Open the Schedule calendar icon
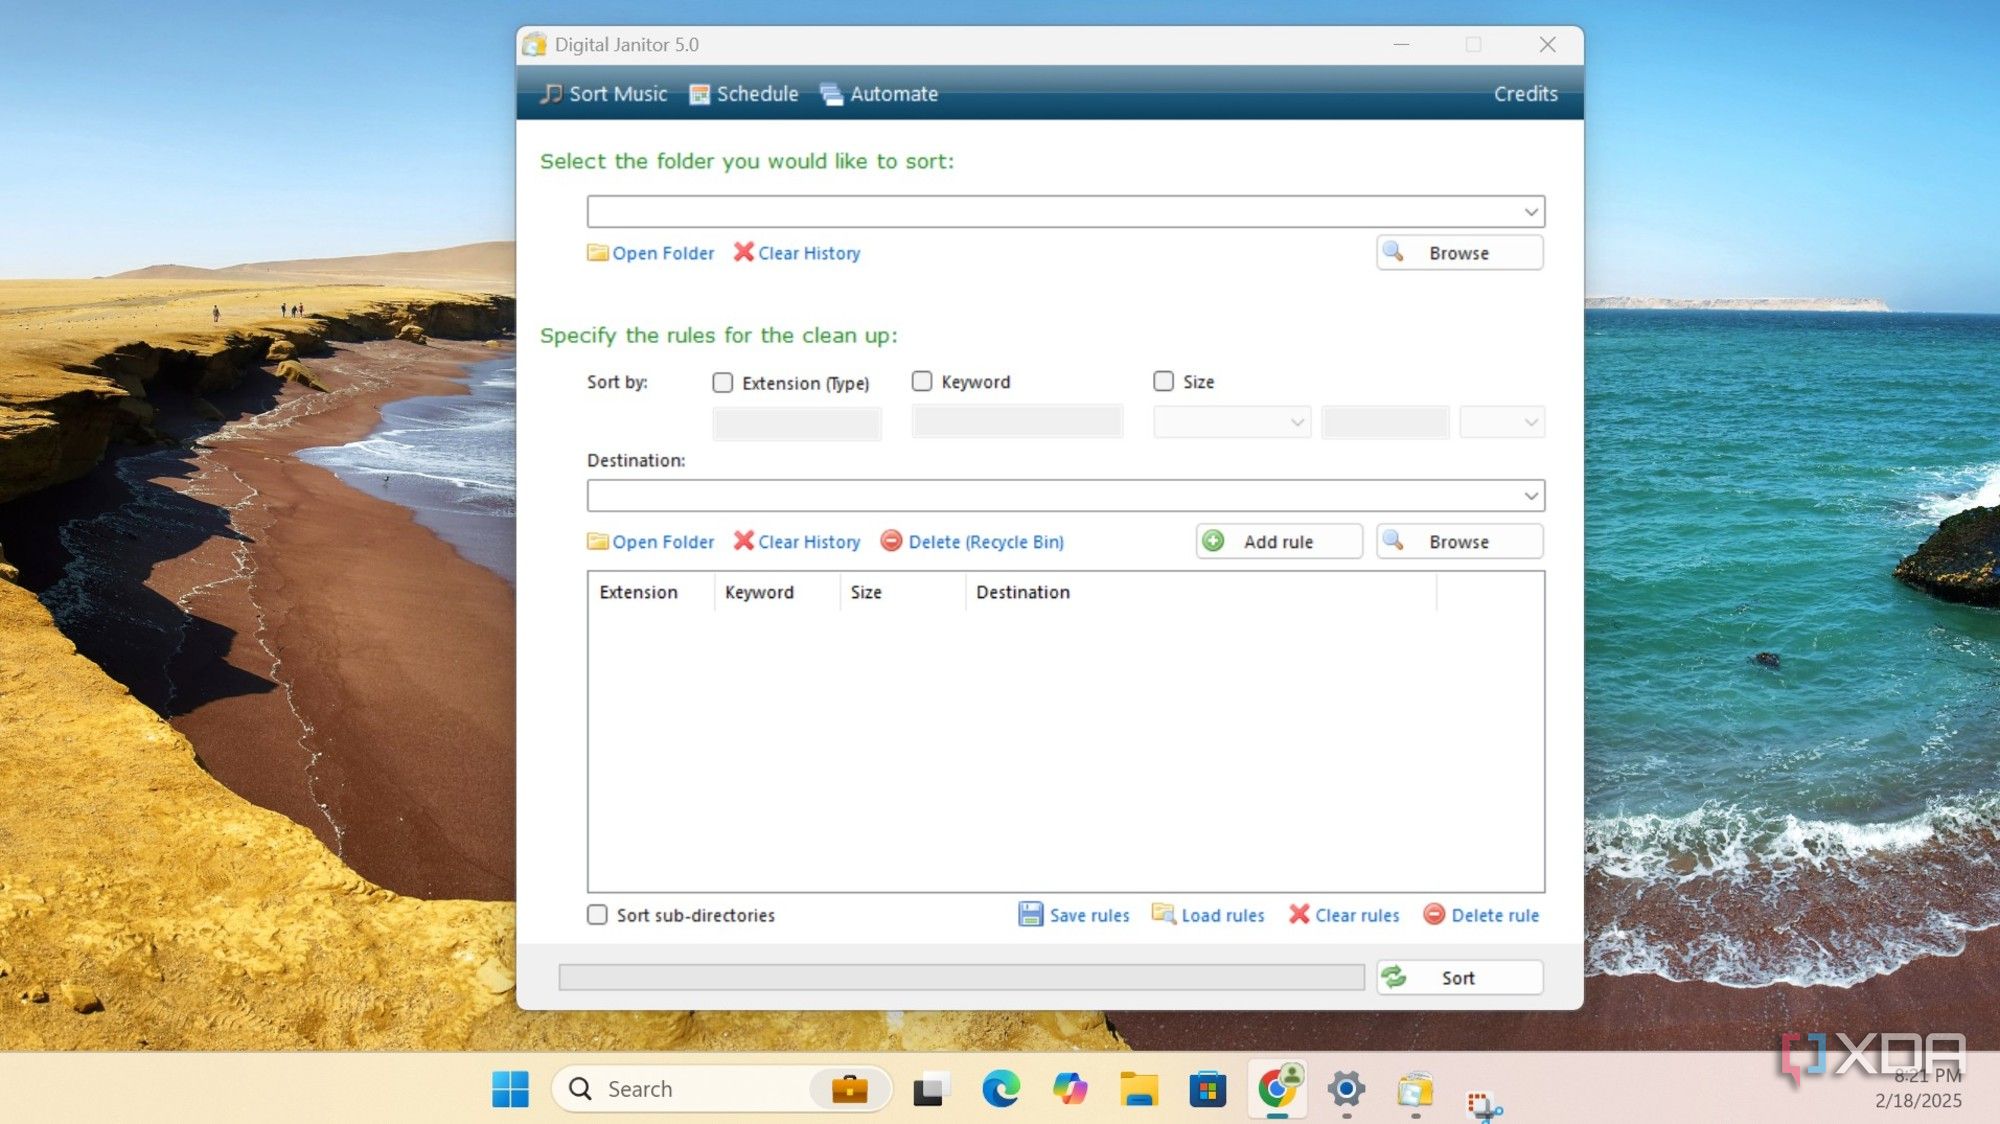This screenshot has height=1124, width=2000. coord(700,94)
